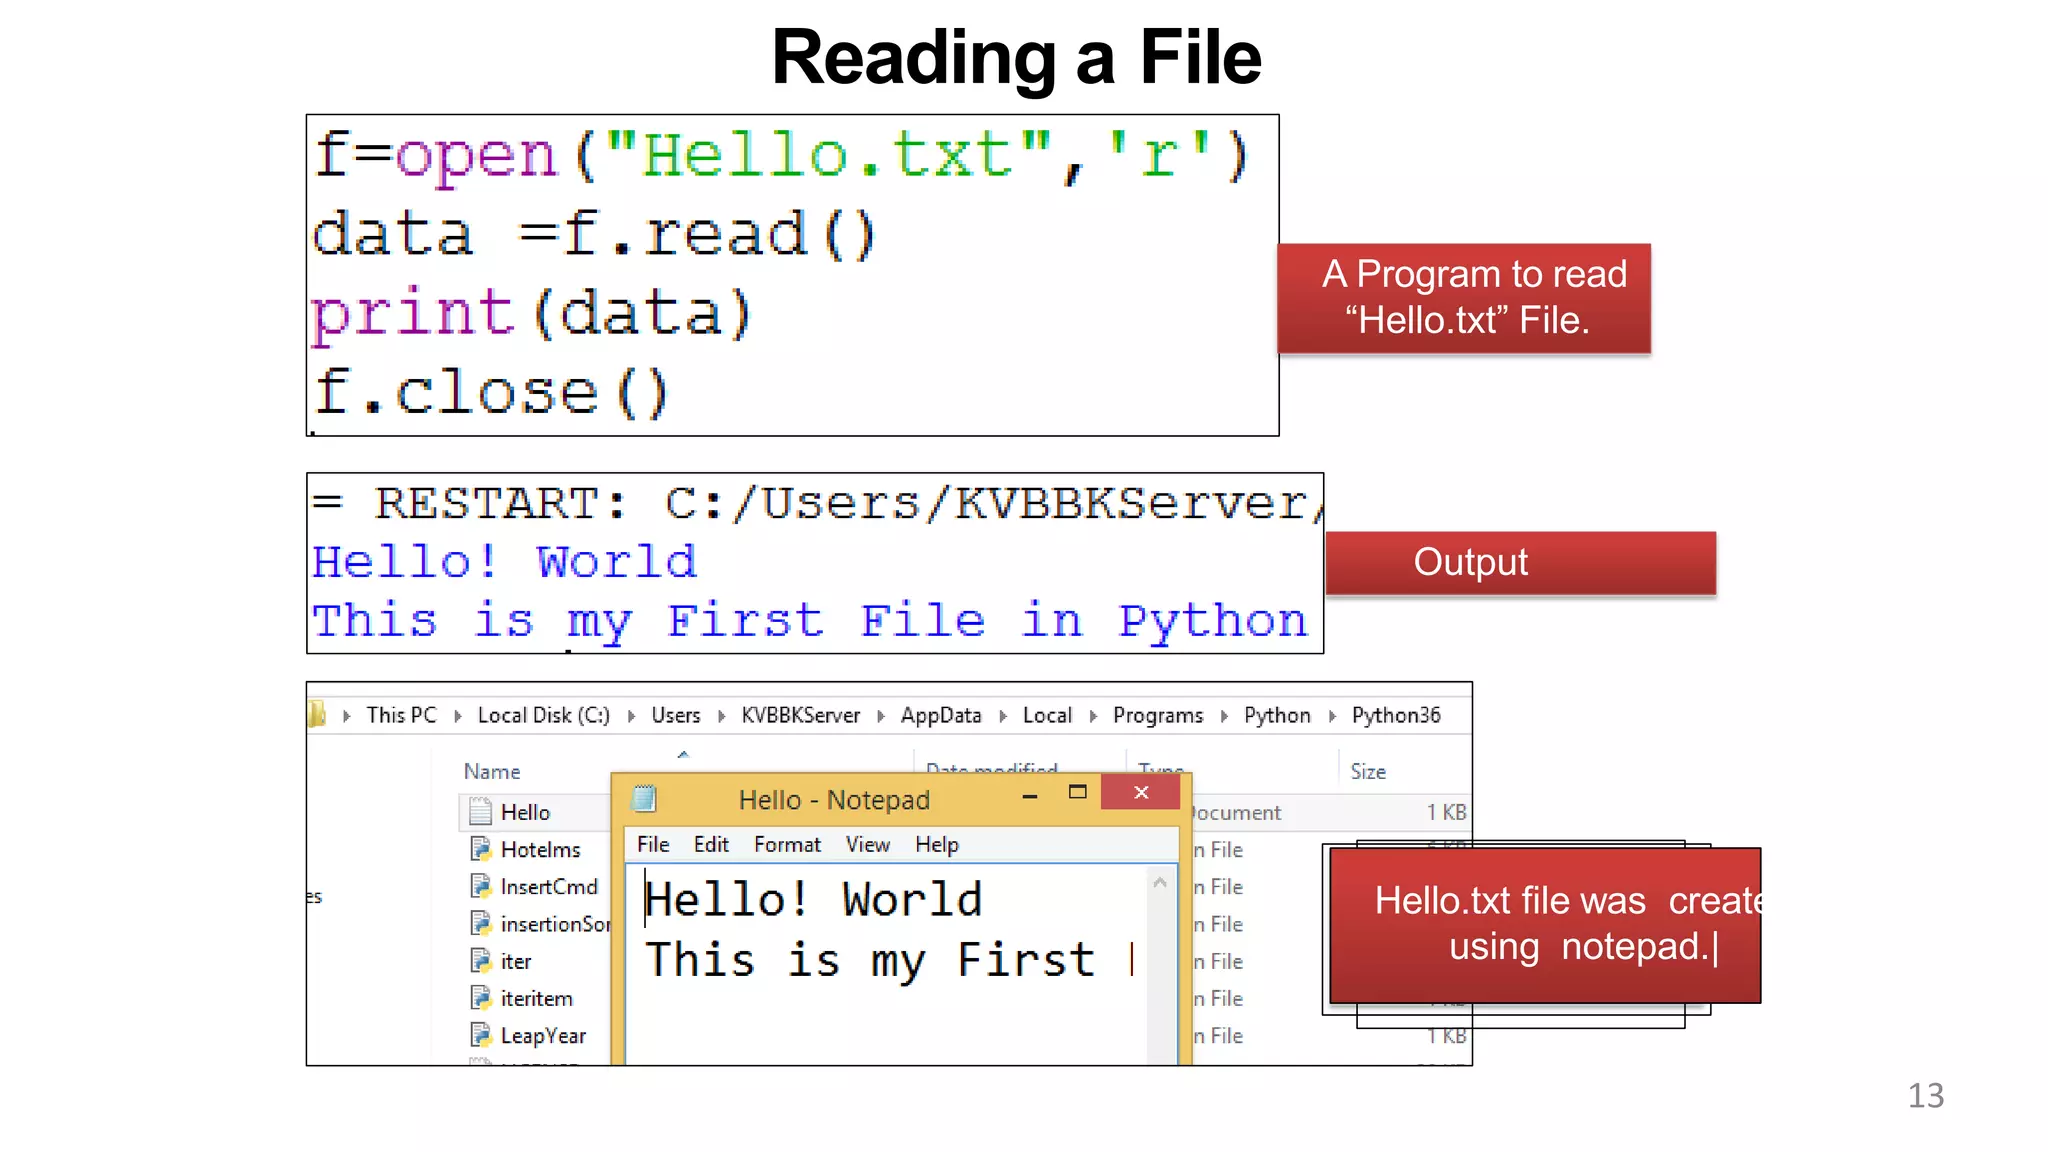Sort files by the Size column header
2048x1152 pixels.
tap(1368, 771)
